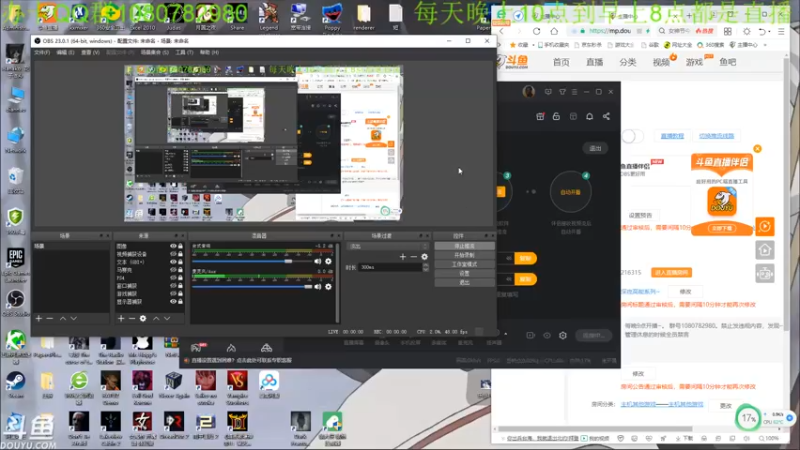Remove the selected scene in OBS
Image resolution: width=800 pixels, height=450 pixels.
pos(49,318)
